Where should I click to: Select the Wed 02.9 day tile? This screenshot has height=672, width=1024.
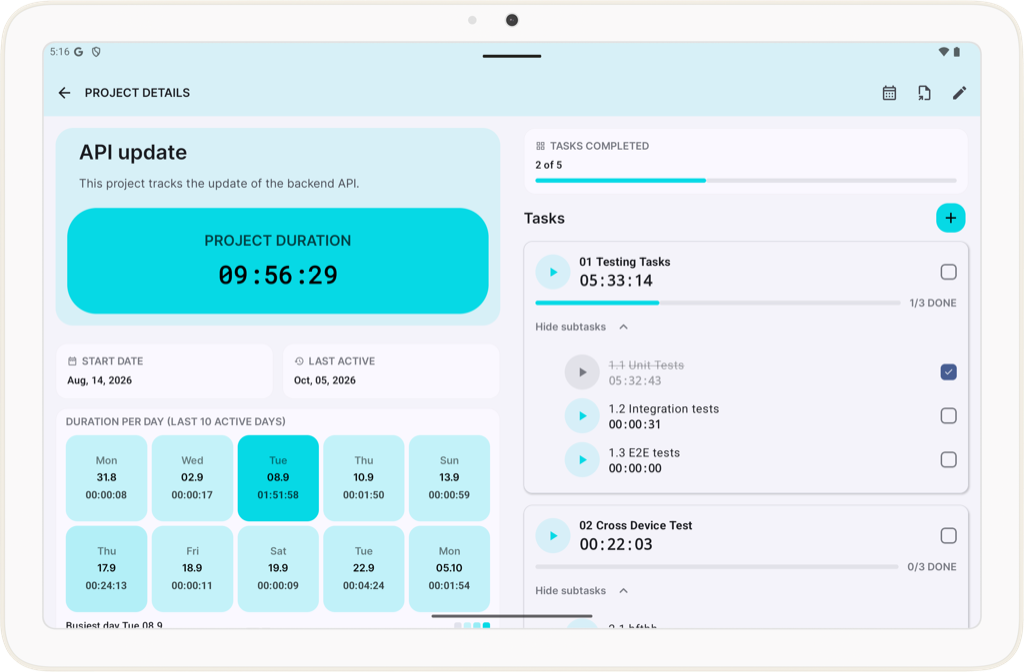pos(192,478)
